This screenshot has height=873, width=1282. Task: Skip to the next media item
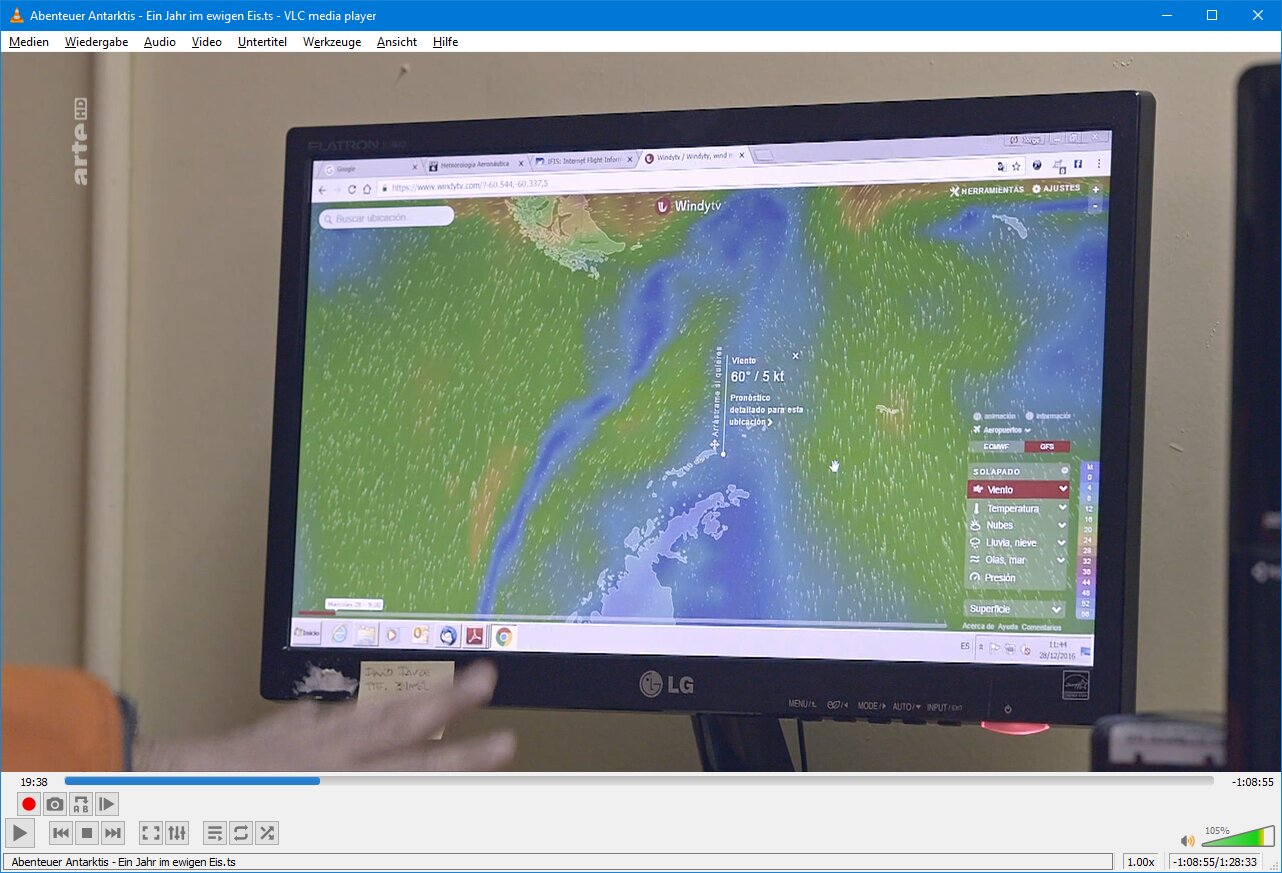[113, 833]
